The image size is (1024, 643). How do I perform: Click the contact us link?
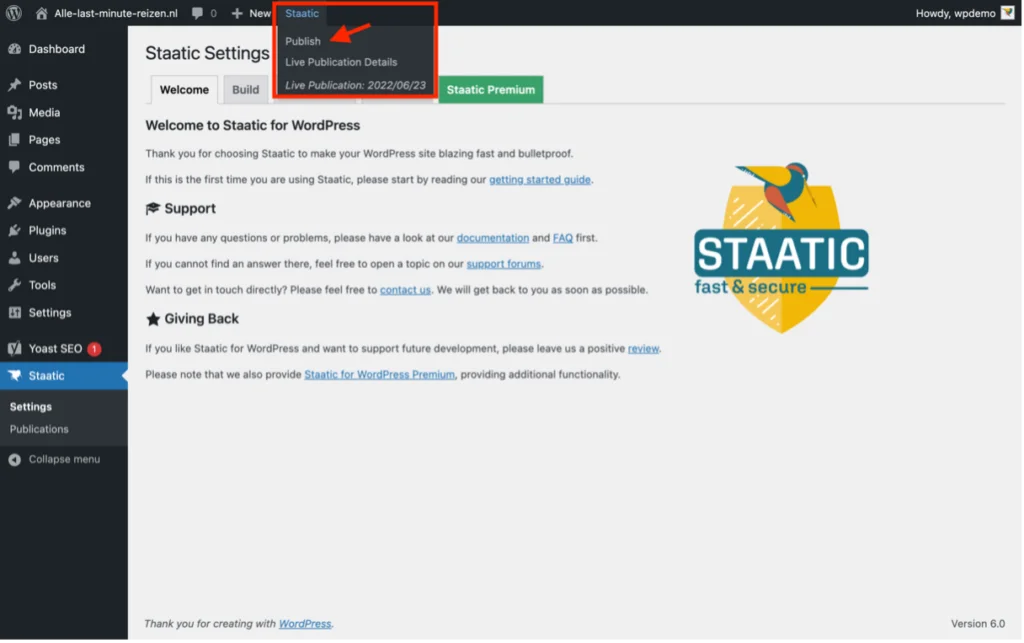coord(405,290)
